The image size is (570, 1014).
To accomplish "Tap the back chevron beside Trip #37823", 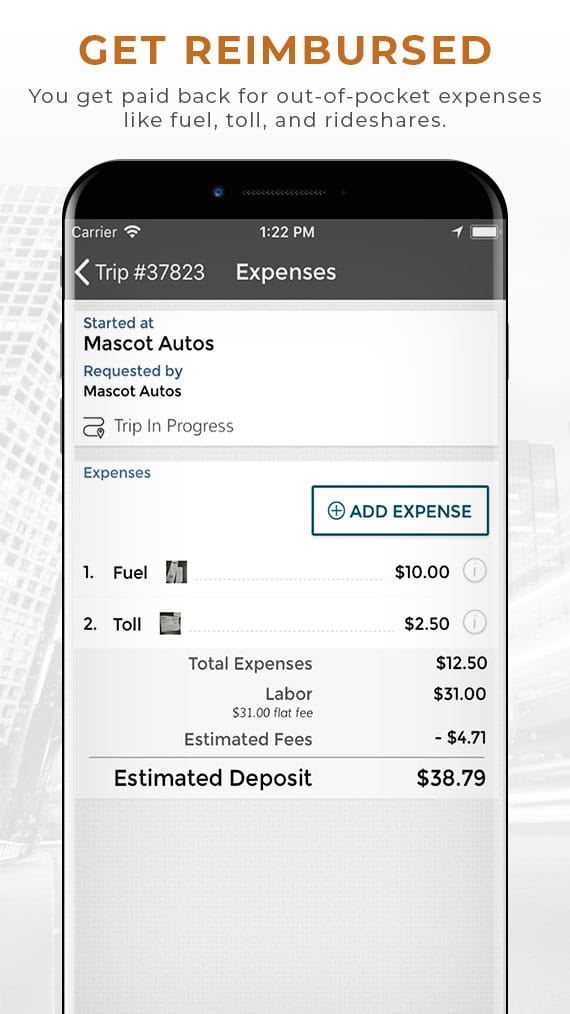I will pos(82,272).
